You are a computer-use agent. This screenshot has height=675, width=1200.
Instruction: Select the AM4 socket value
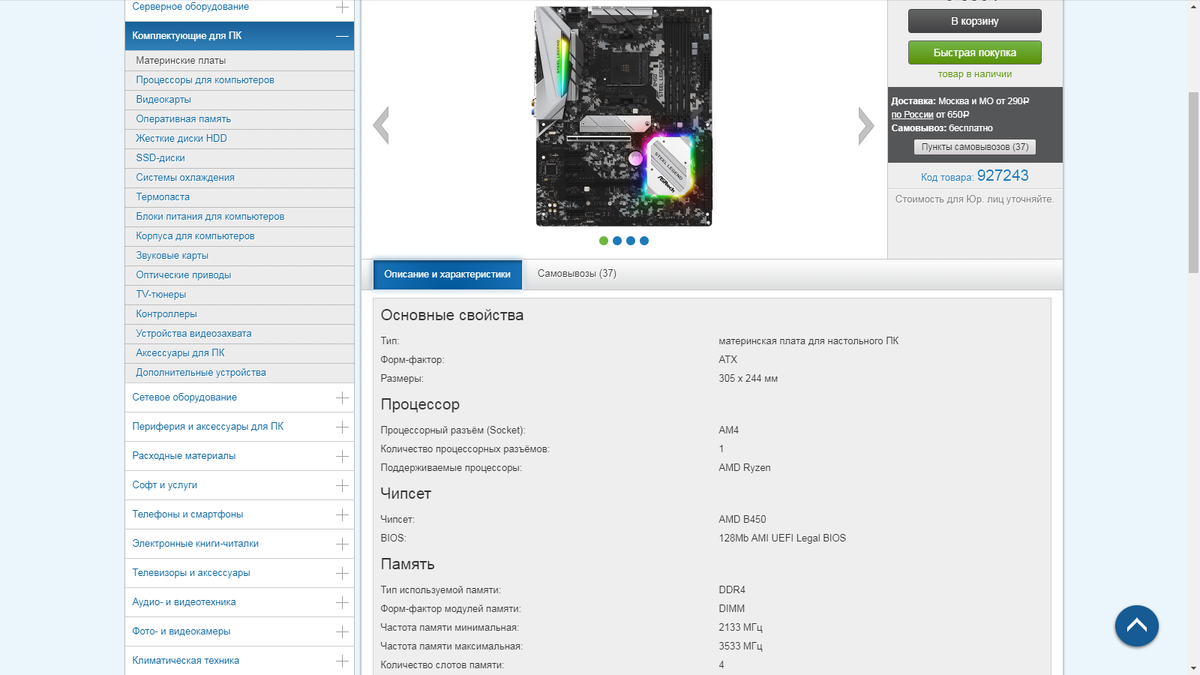[729, 431]
